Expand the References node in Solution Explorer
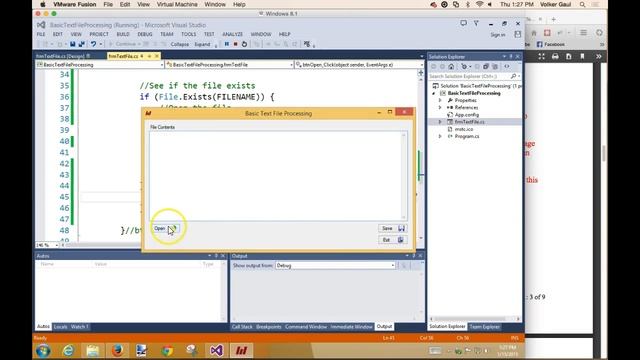This screenshot has width=640, height=360. point(440,108)
